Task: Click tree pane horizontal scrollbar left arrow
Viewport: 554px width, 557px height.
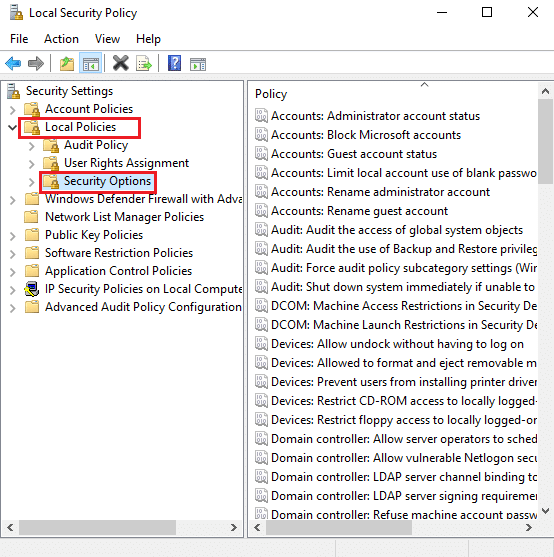Action: pyautogui.click(x=10, y=528)
